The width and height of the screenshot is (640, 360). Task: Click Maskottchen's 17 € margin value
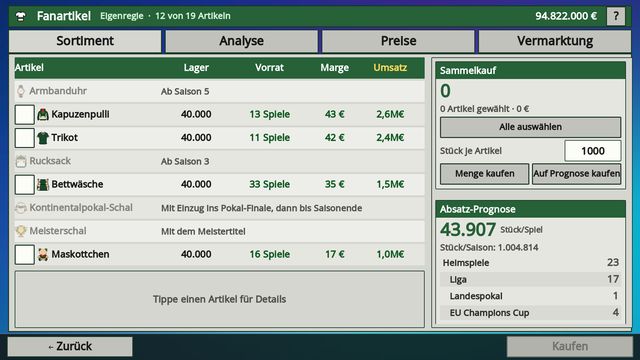tap(335, 254)
